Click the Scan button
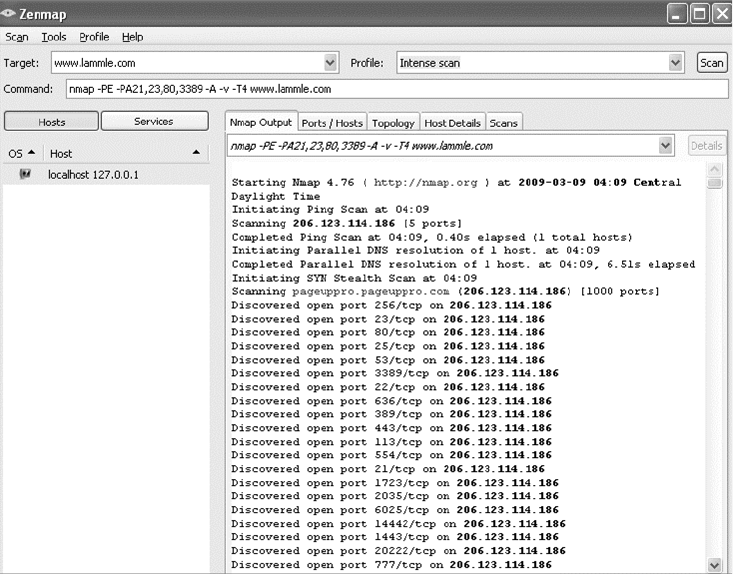This screenshot has width=733, height=574. click(712, 63)
